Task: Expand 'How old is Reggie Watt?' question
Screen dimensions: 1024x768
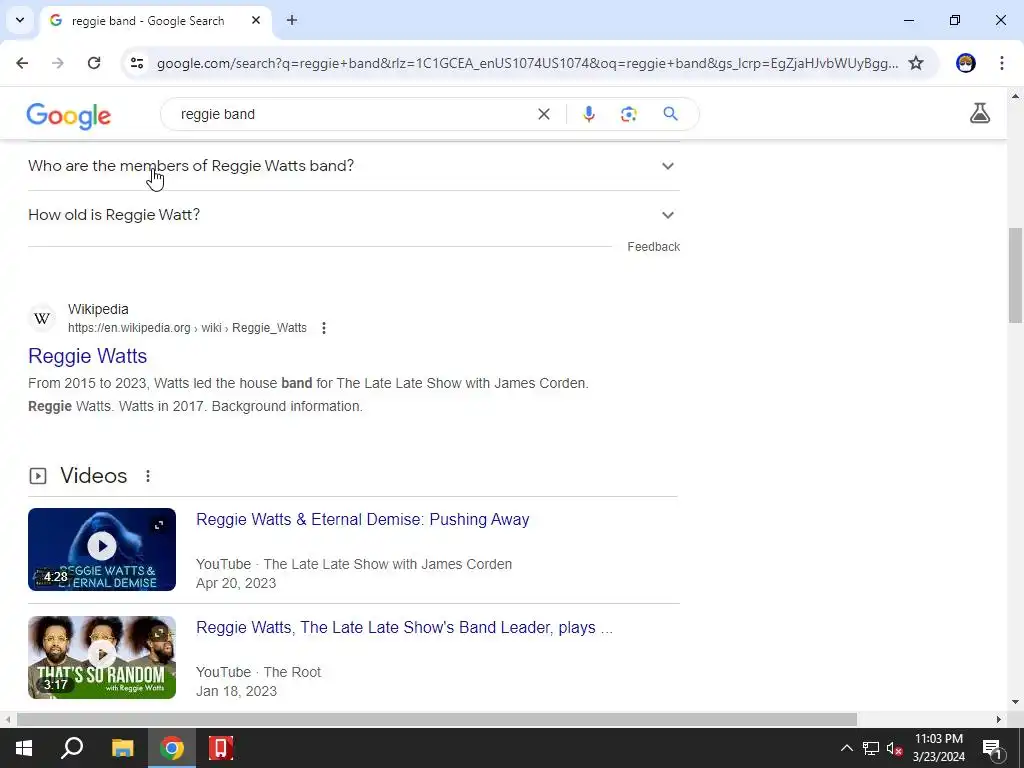Action: (353, 215)
